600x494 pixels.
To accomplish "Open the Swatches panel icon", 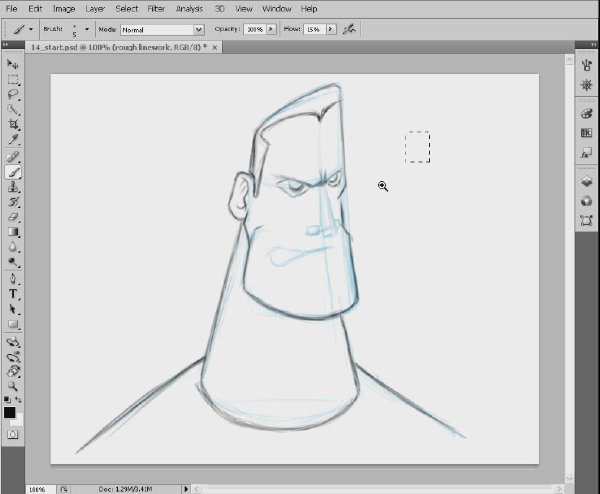I will [586, 133].
